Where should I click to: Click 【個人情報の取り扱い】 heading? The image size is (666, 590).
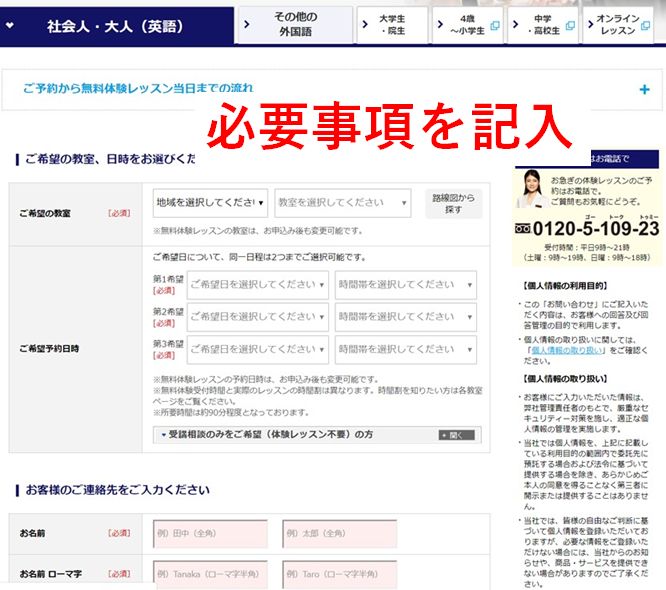click(565, 378)
